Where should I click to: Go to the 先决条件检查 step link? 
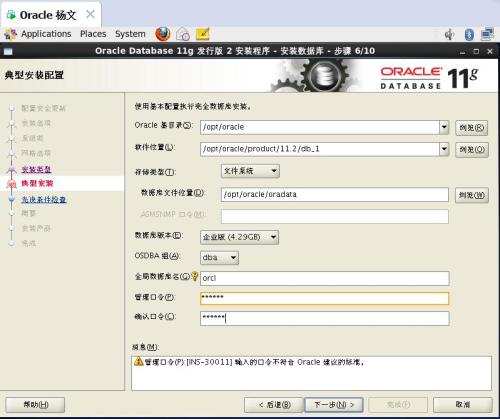[44, 199]
